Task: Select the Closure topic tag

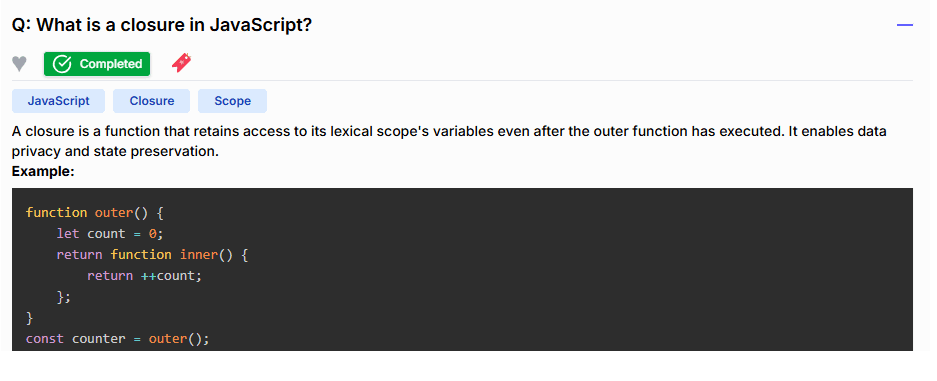Action: point(152,101)
